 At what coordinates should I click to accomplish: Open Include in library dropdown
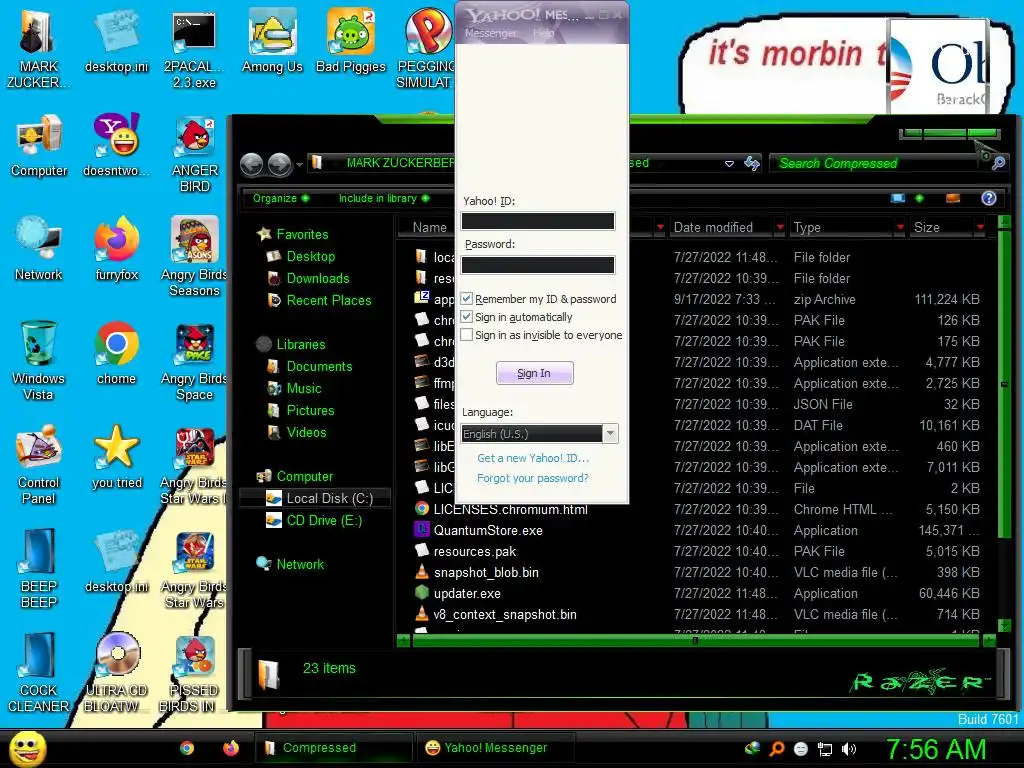(x=384, y=198)
